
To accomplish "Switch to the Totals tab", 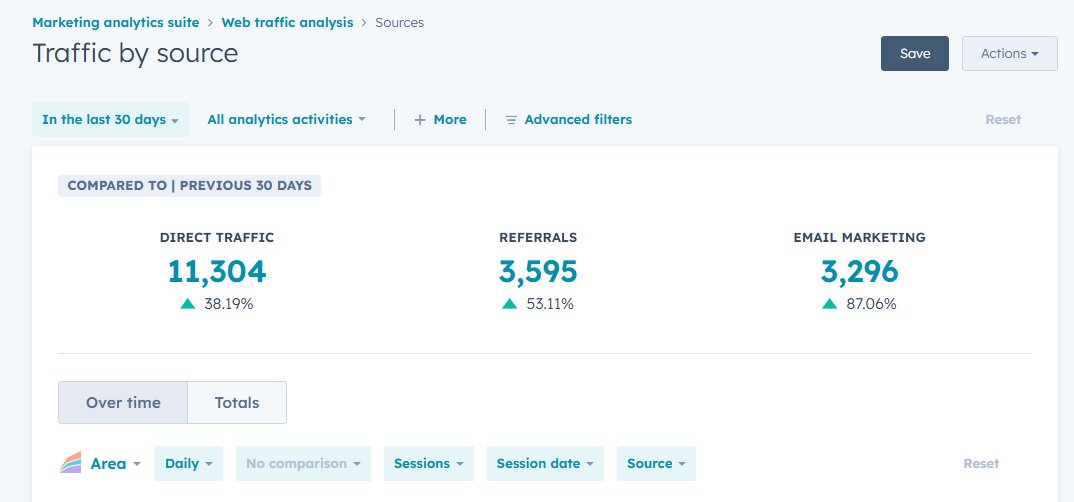I will click(x=237, y=403).
